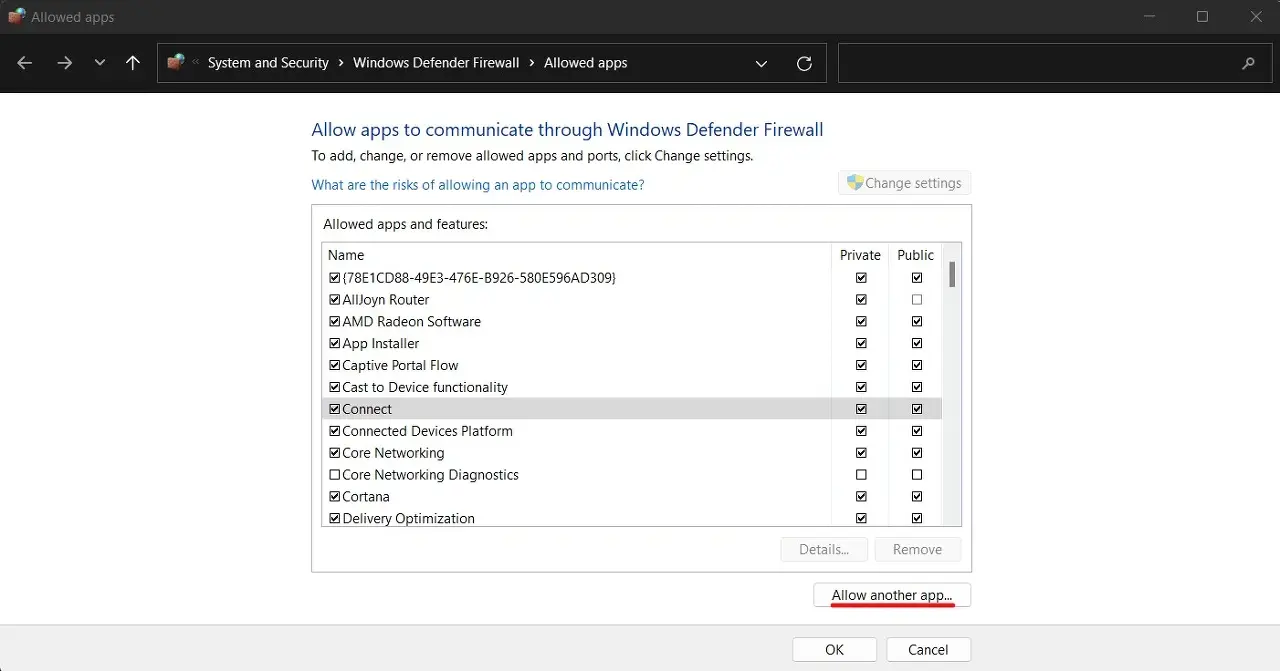
Task: Click Details button
Action: coord(824,549)
